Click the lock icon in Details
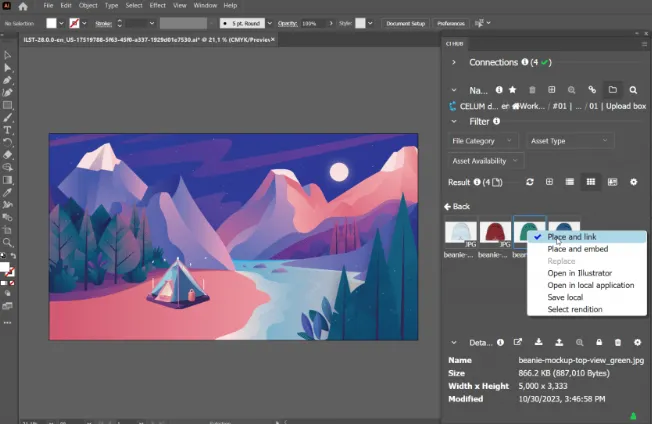 click(x=599, y=342)
